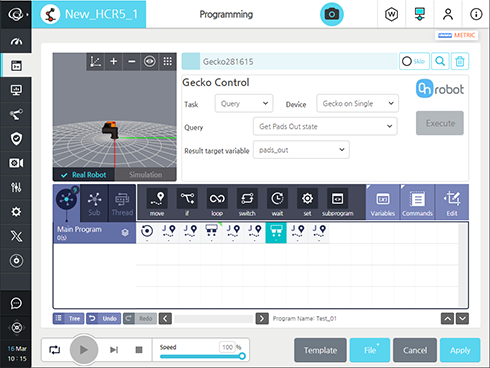Click the Template button
490x368 pixels.
coord(320,350)
